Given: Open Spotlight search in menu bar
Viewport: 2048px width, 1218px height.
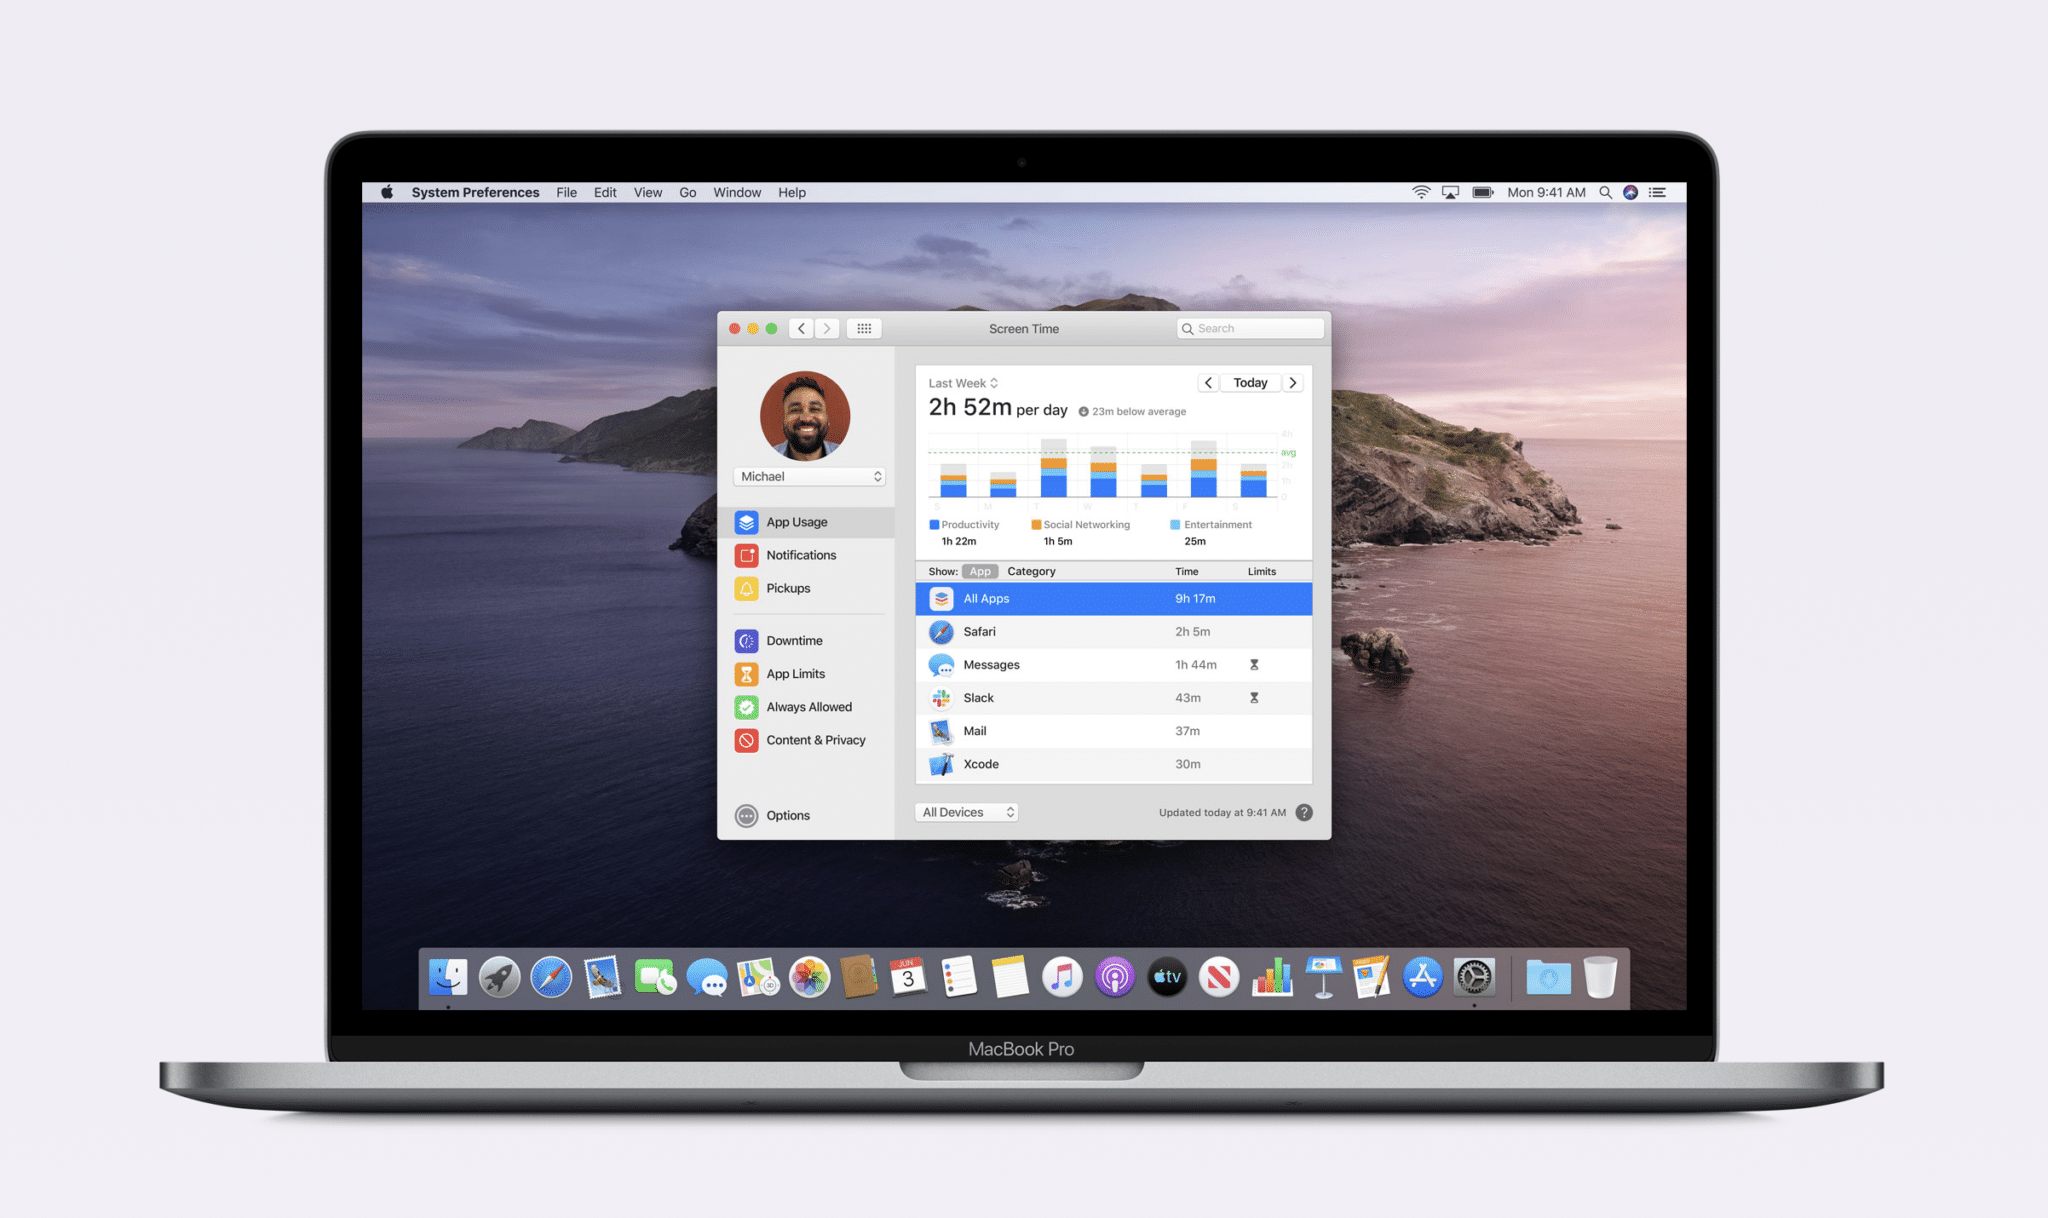Looking at the screenshot, I should (1605, 192).
